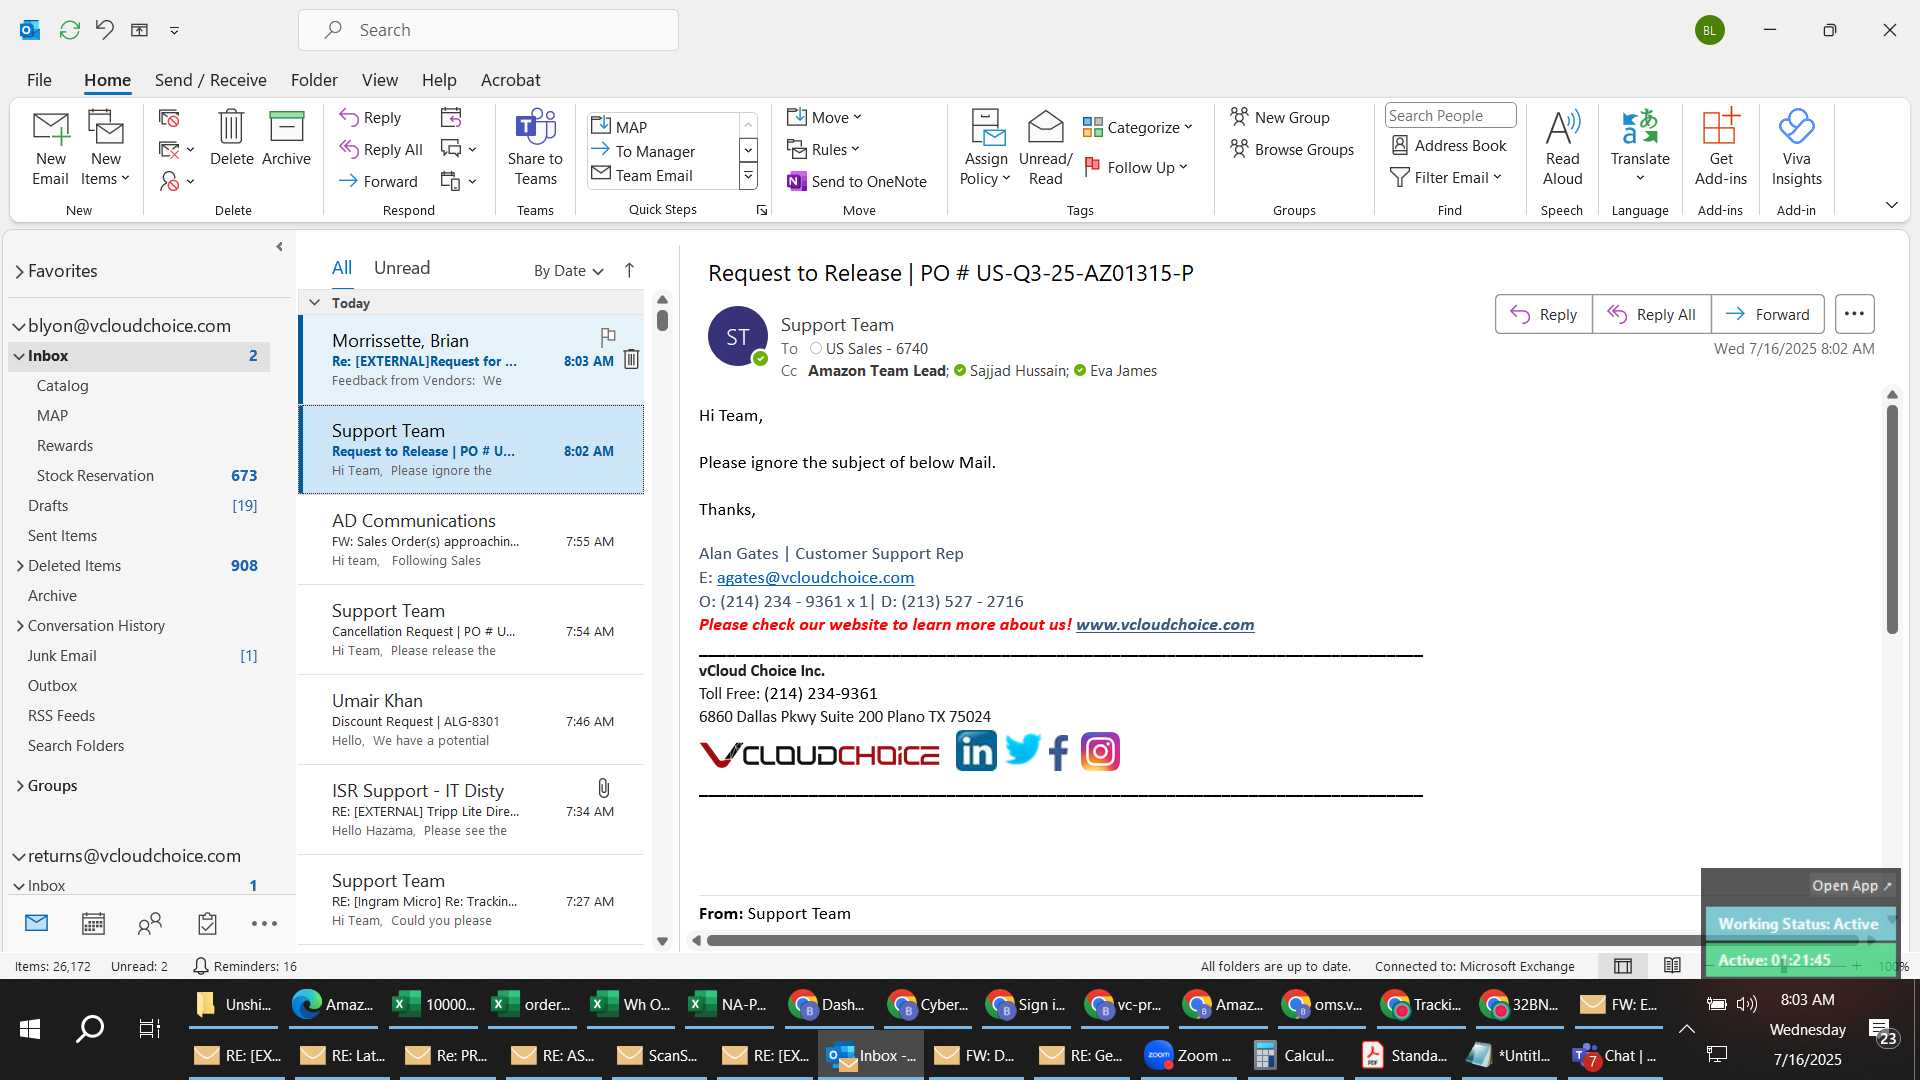The image size is (1920, 1080).
Task: Open the Move dropdown
Action: click(824, 117)
